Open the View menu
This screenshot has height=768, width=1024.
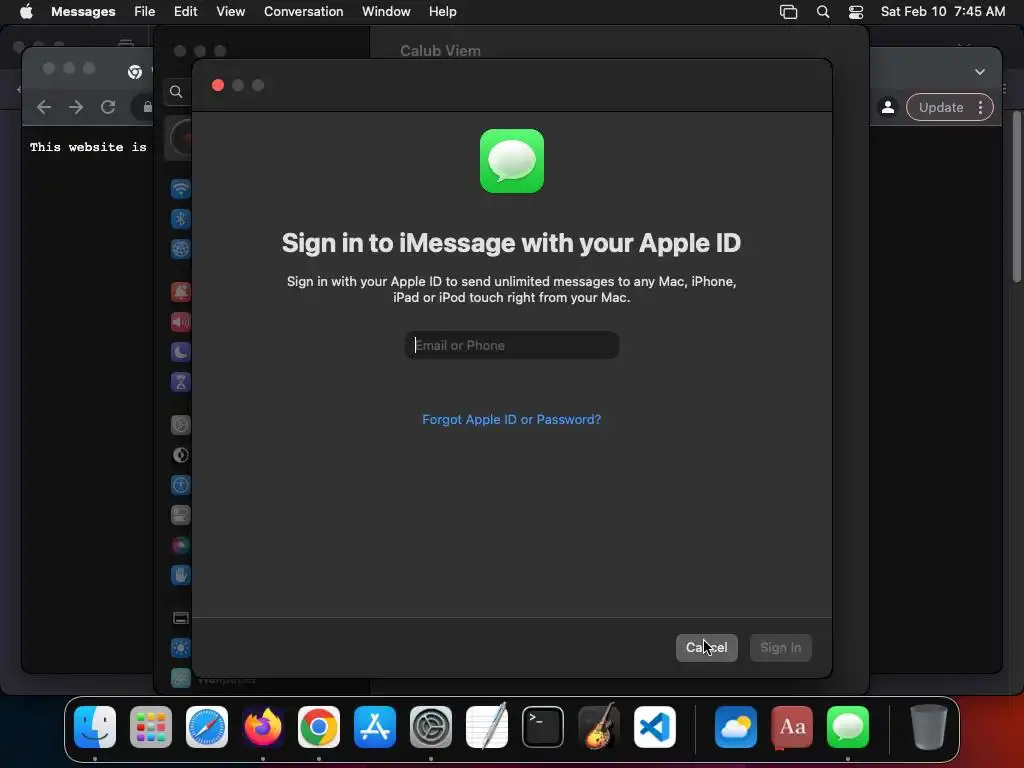pyautogui.click(x=231, y=11)
